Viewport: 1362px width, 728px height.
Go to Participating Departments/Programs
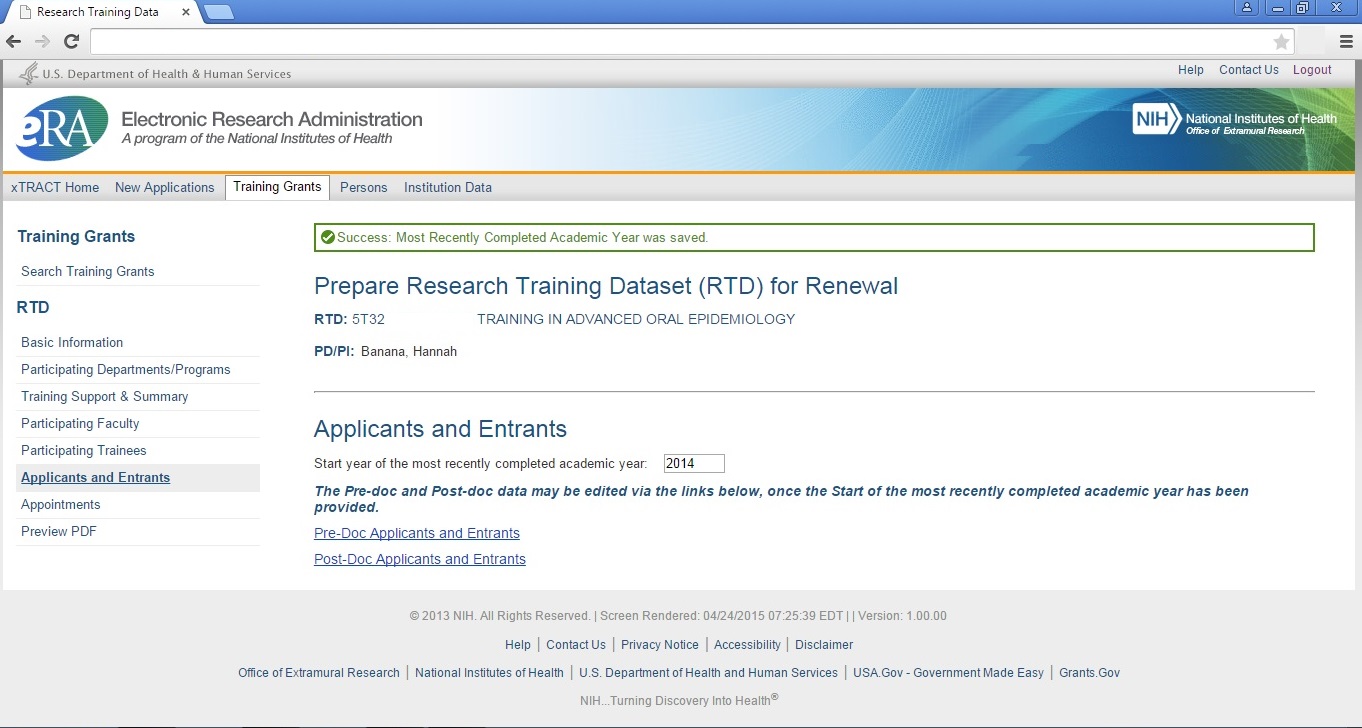point(126,369)
